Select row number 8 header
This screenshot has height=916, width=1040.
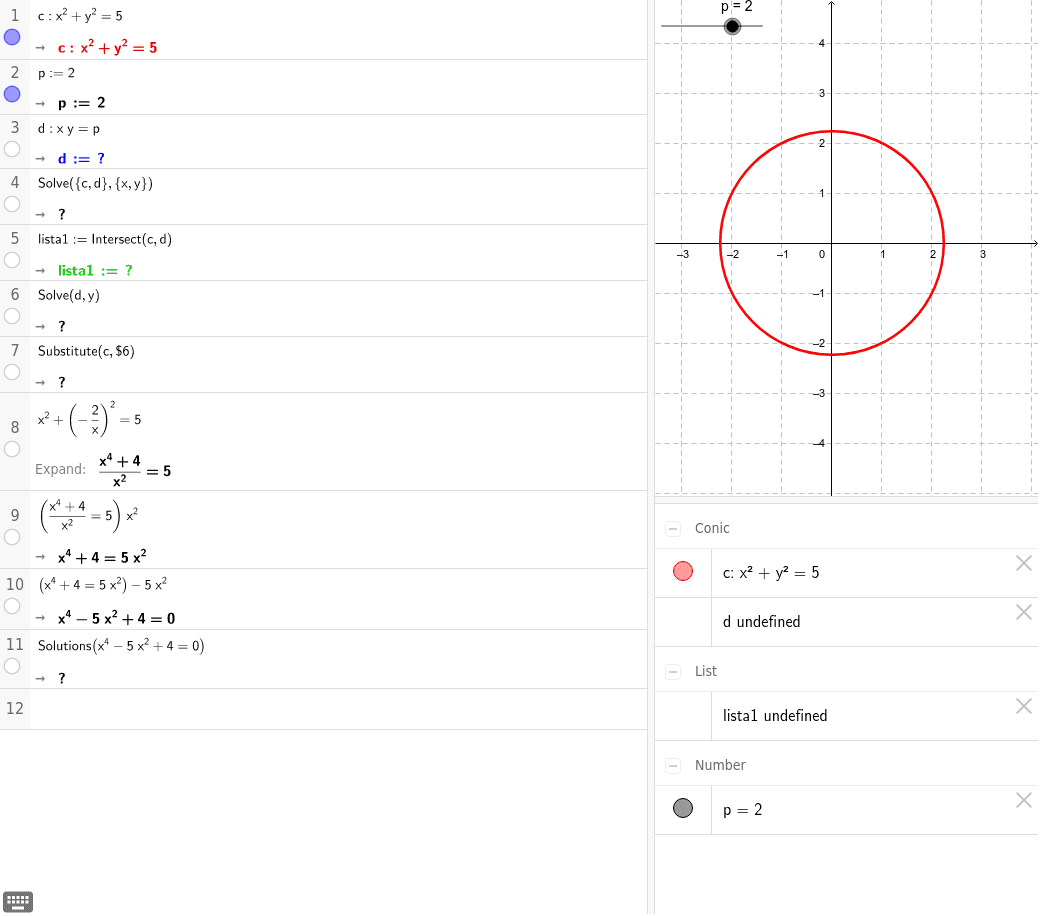point(15,427)
